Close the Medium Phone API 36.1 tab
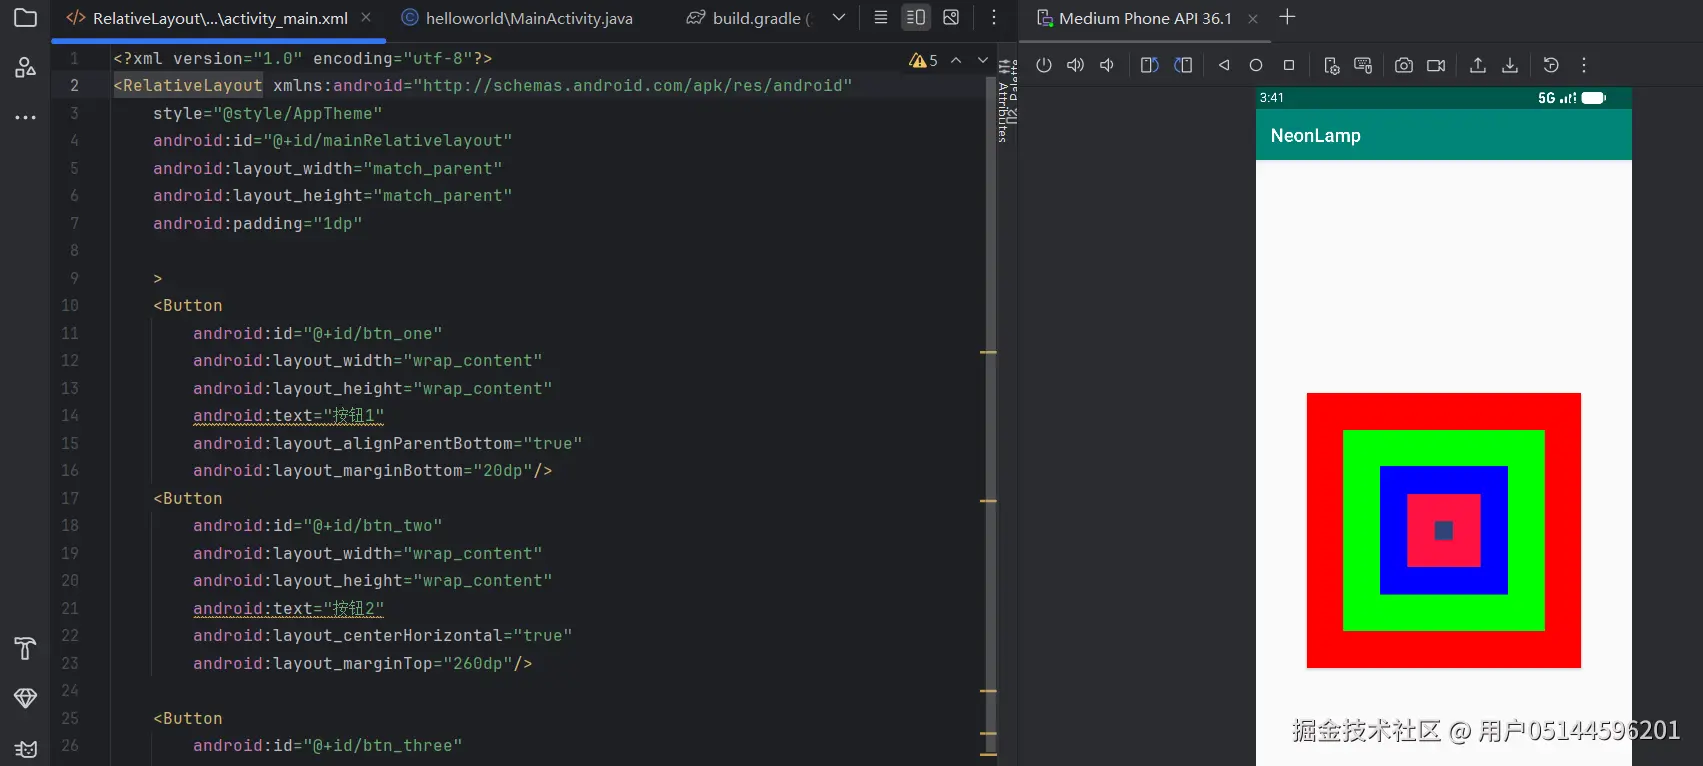The height and width of the screenshot is (766, 1703). point(1252,18)
